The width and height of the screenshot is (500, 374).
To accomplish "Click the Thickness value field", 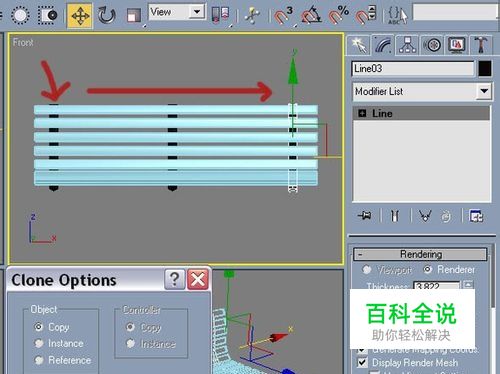I will point(436,286).
